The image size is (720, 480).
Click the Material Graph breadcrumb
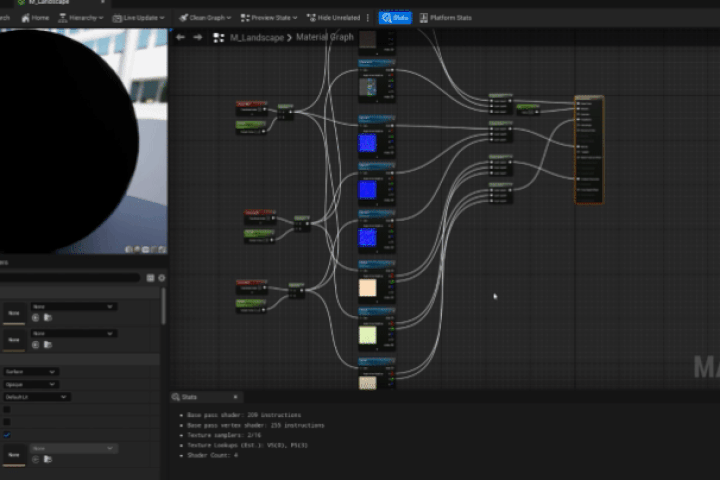(x=325, y=37)
